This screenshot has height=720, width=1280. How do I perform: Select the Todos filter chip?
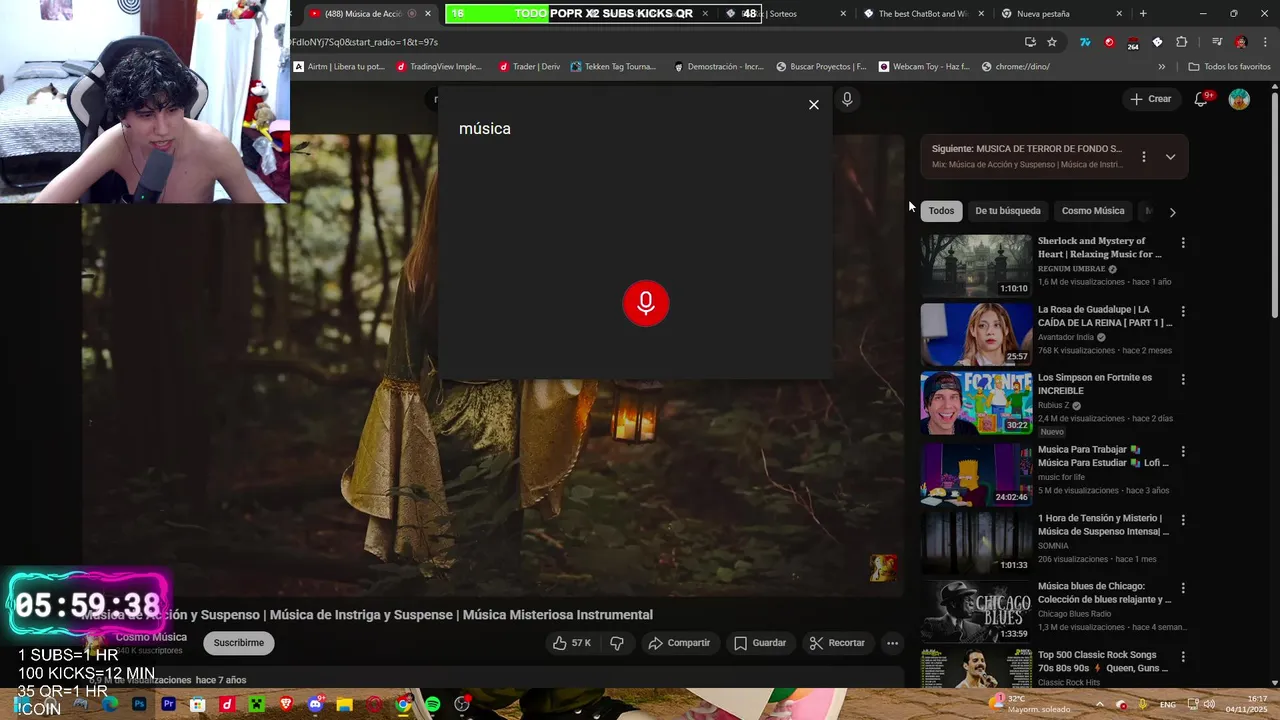pos(941,211)
